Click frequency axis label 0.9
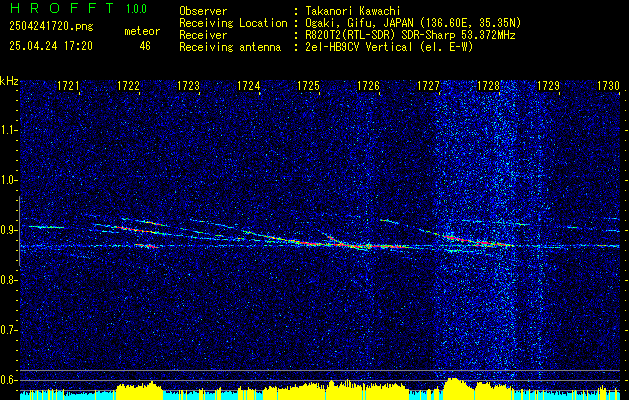The image size is (629, 400). tap(8, 230)
